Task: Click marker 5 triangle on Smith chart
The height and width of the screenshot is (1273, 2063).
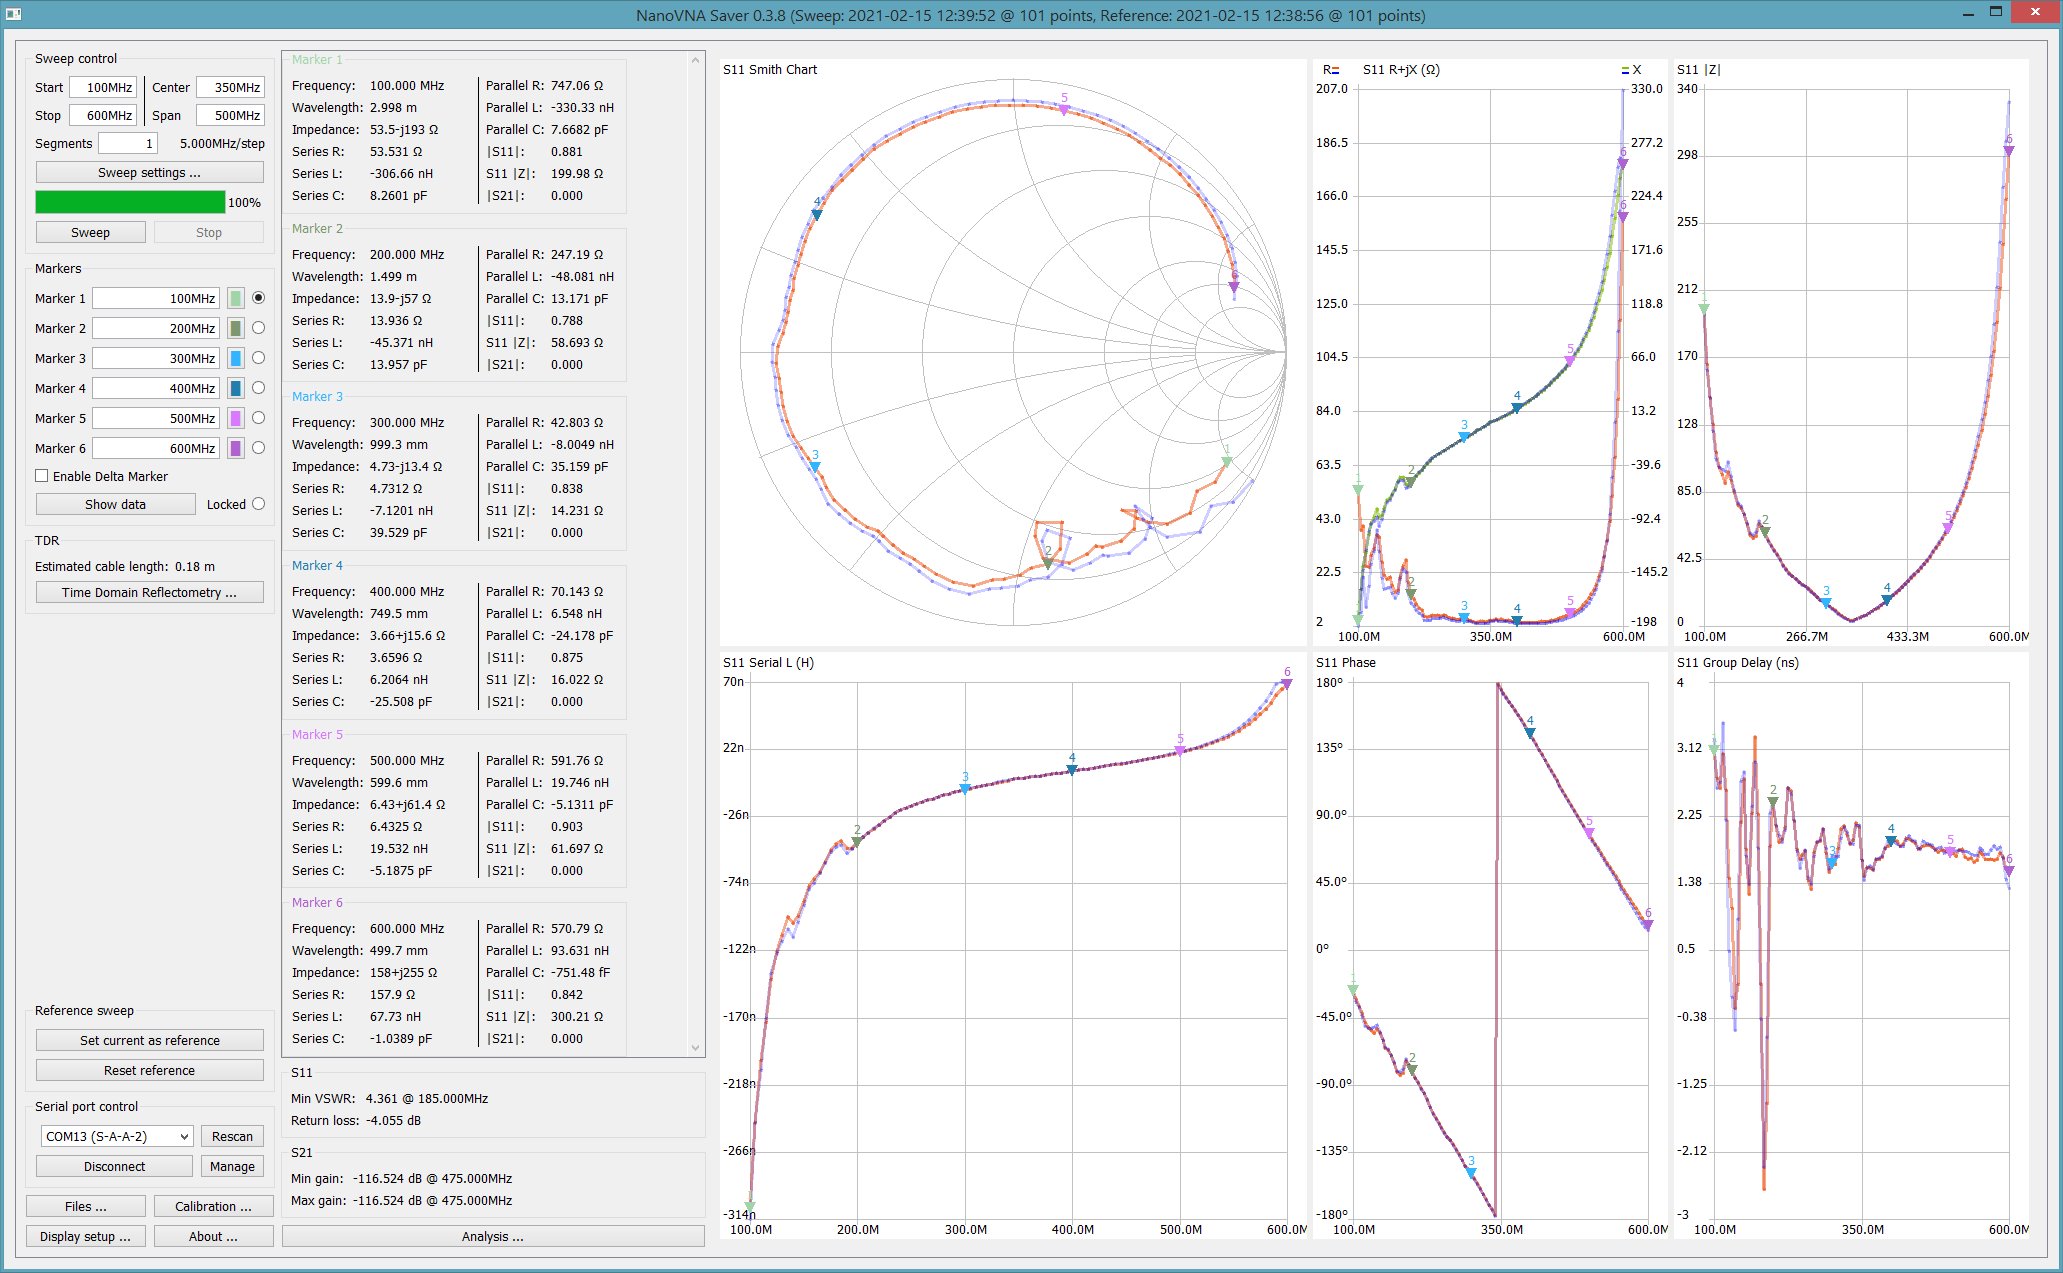Action: pos(1064,109)
